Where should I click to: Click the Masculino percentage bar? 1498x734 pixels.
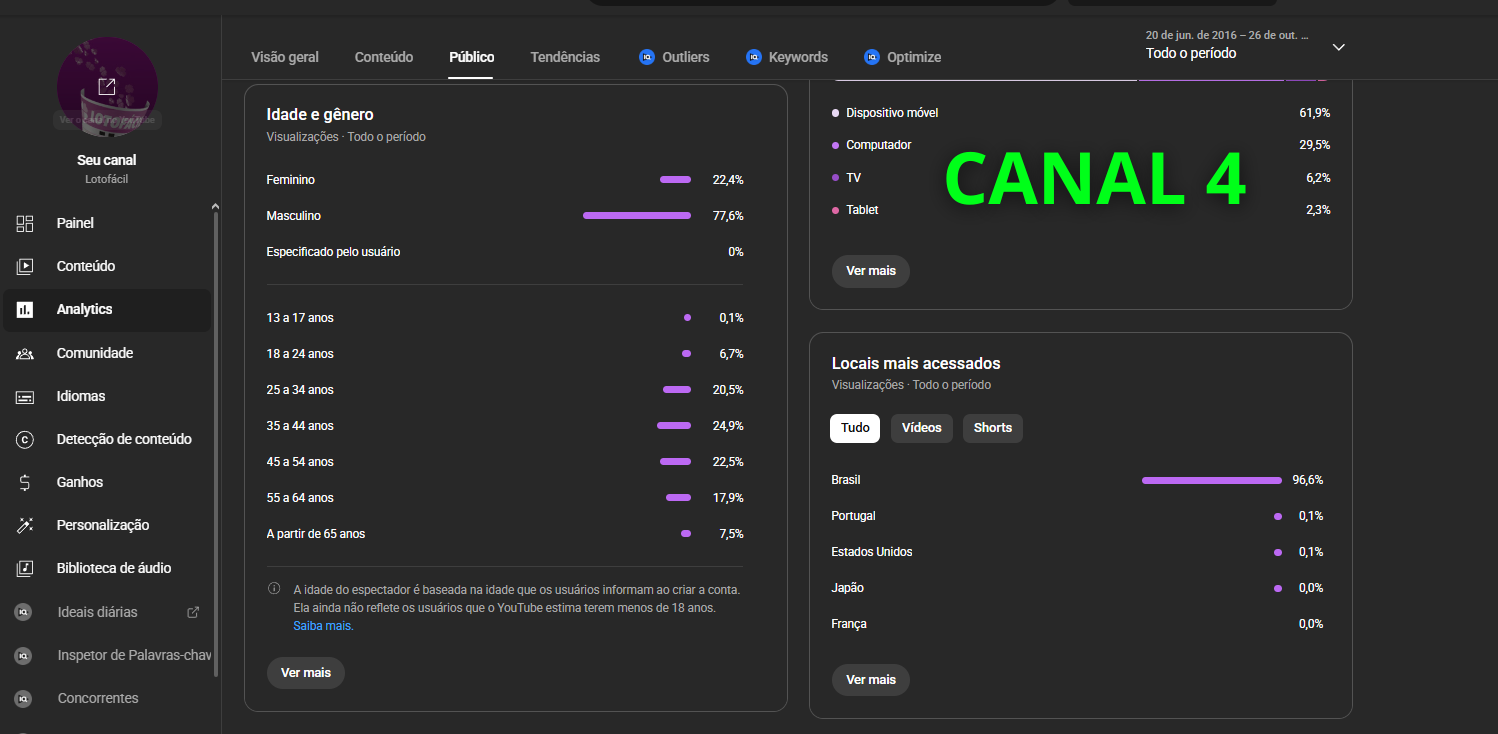tap(637, 216)
